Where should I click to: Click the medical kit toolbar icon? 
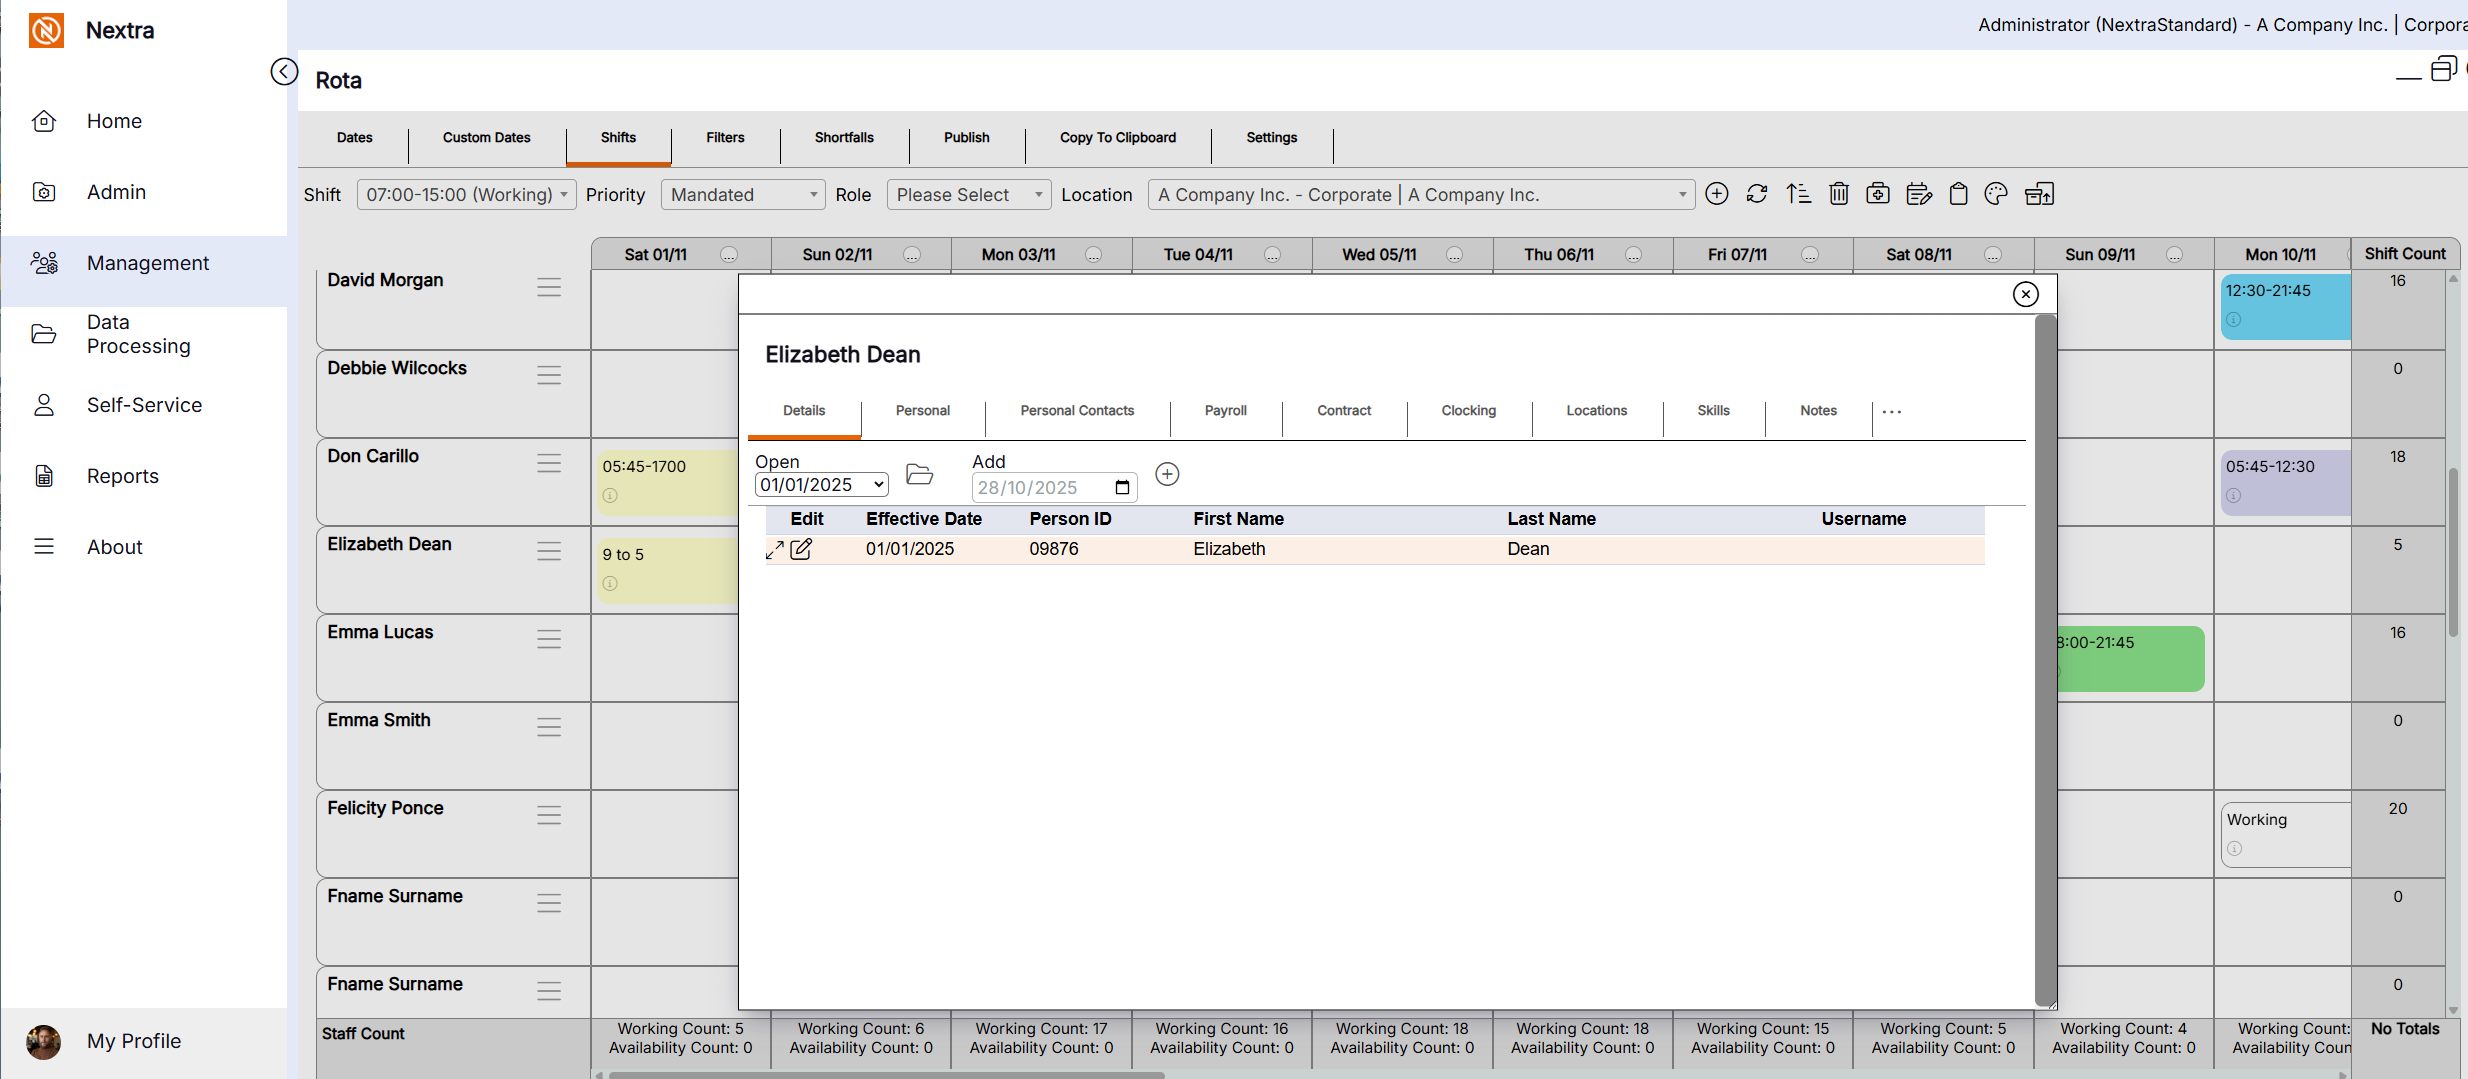pos(1878,194)
